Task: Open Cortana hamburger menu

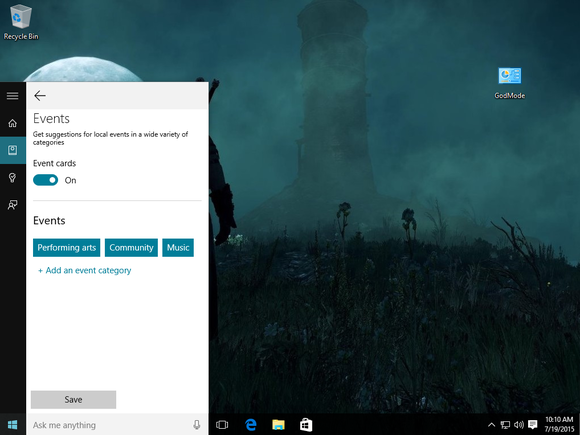Action: (x=13, y=96)
